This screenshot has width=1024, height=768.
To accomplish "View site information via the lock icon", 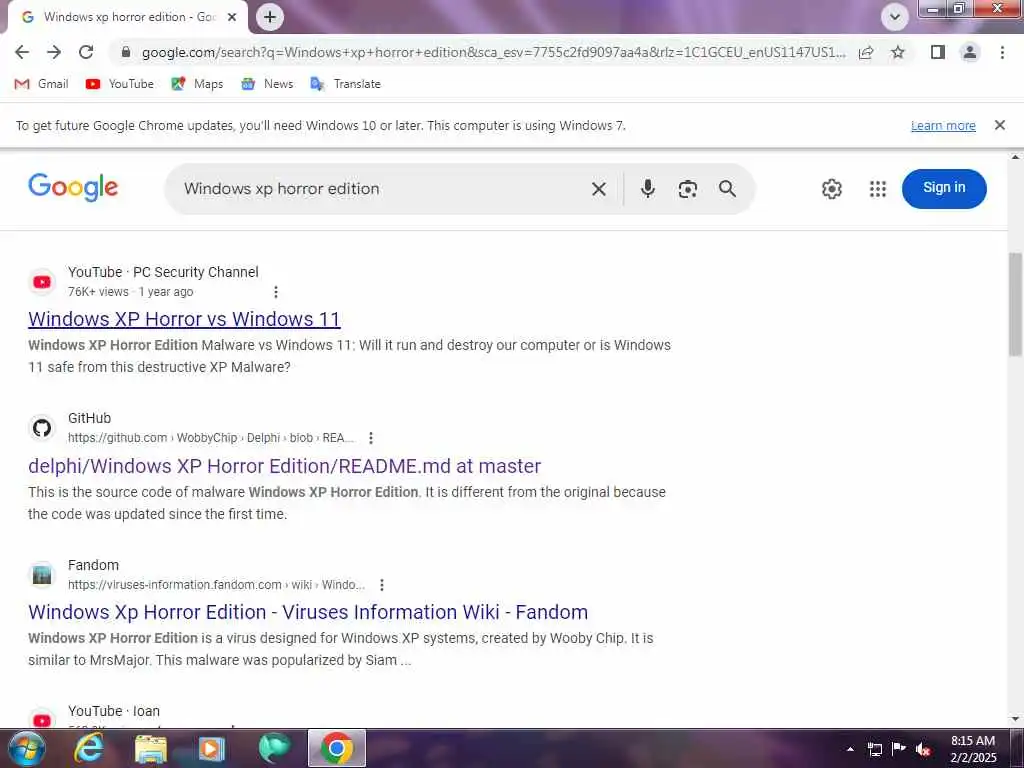I will tap(126, 52).
